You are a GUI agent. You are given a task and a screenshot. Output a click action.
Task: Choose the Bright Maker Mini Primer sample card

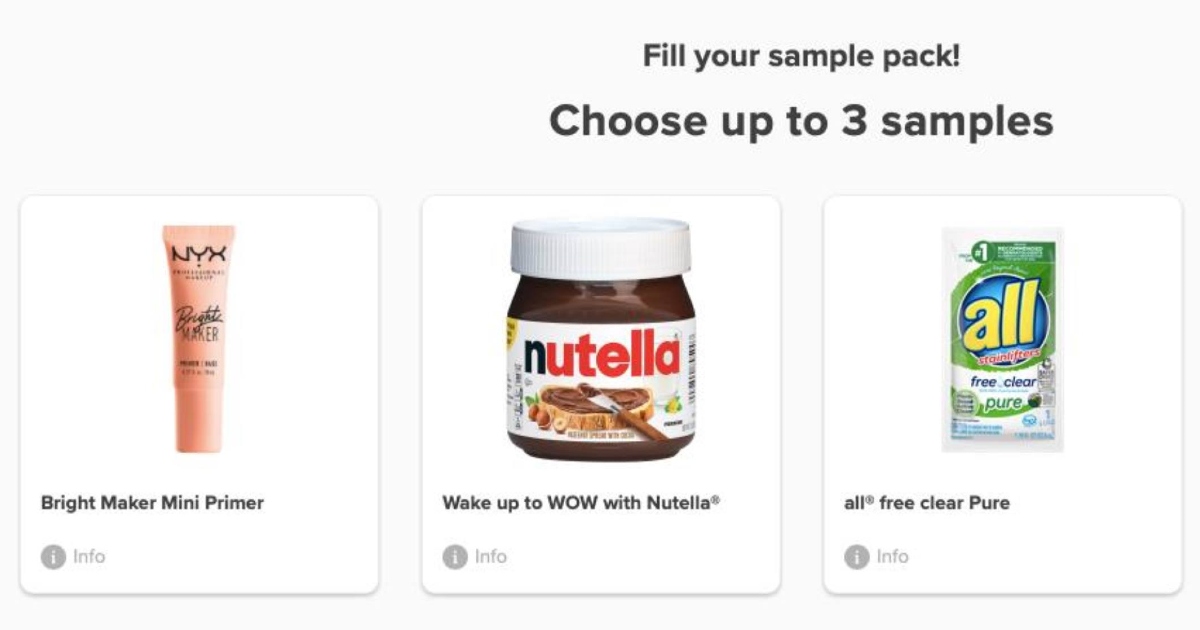(199, 395)
